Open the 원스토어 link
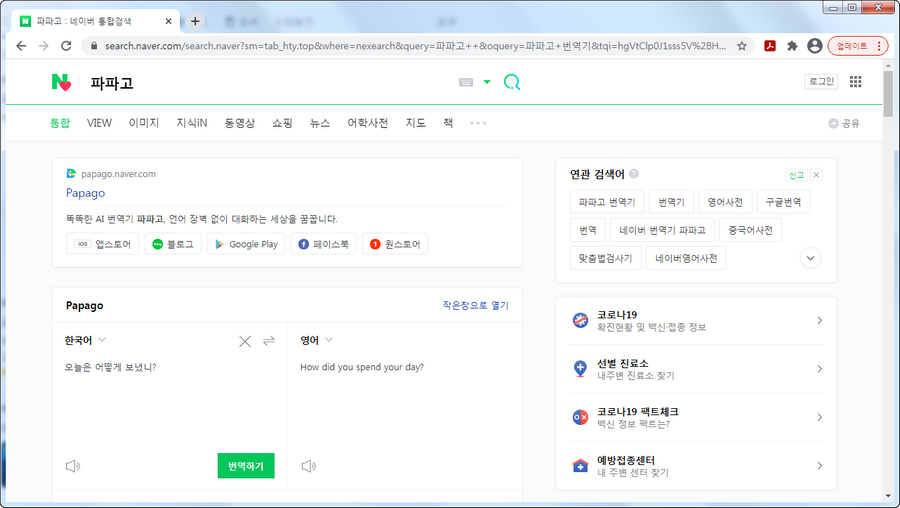 tap(395, 244)
